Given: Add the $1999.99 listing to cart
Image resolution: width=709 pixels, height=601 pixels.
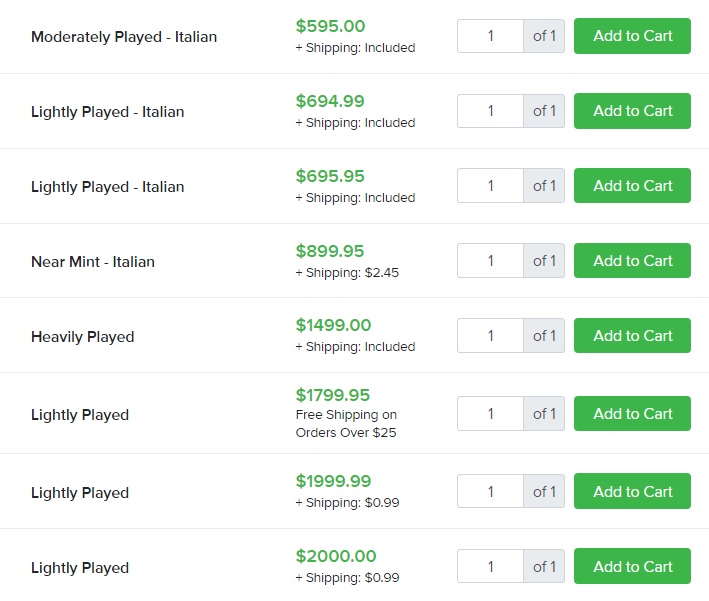Looking at the screenshot, I should tap(632, 492).
